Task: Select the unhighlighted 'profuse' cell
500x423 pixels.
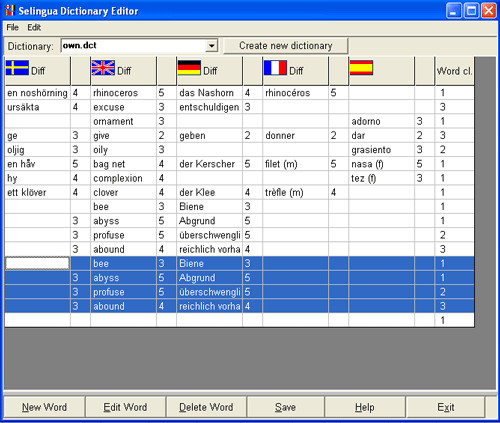Action: tap(123, 235)
